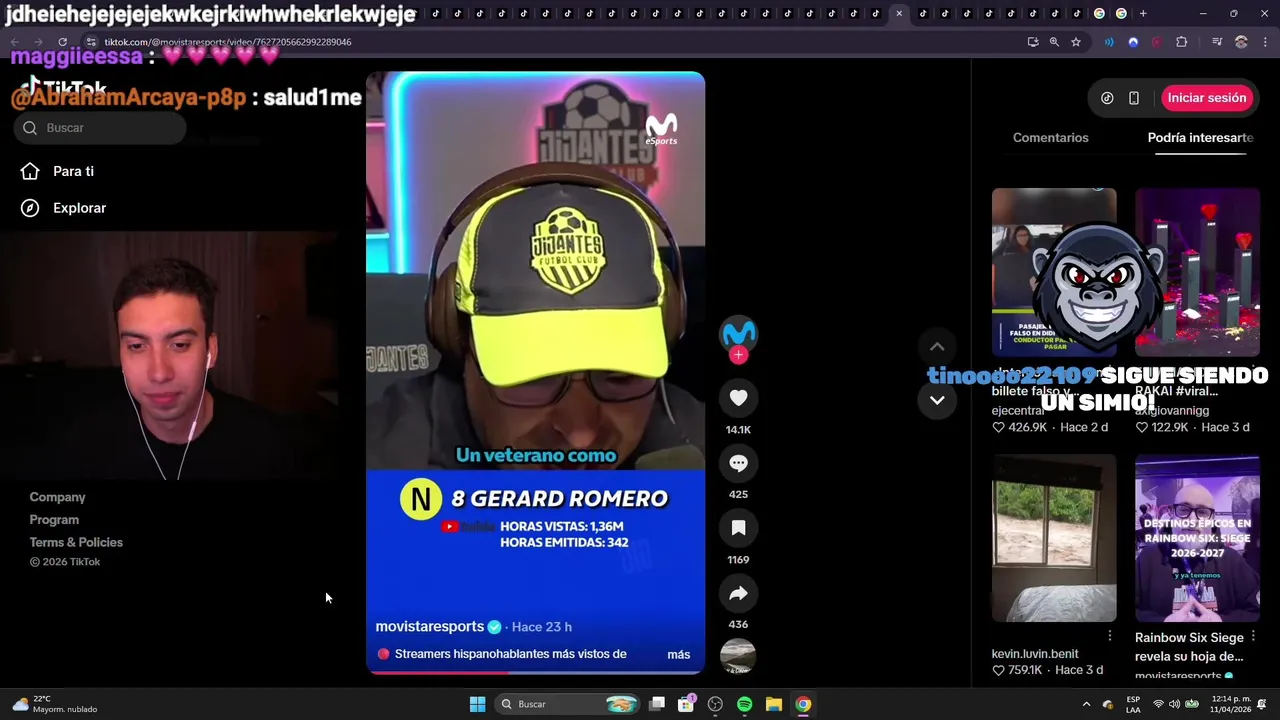1280x720 pixels.
Task: Open the Explorar section
Action: coord(79,208)
